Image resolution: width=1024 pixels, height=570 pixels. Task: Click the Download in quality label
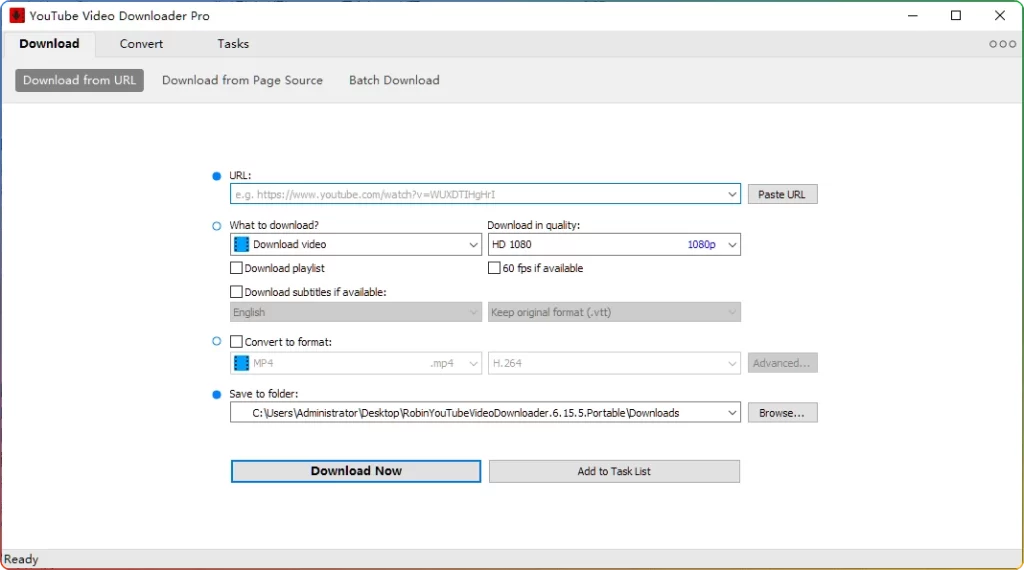(534, 225)
